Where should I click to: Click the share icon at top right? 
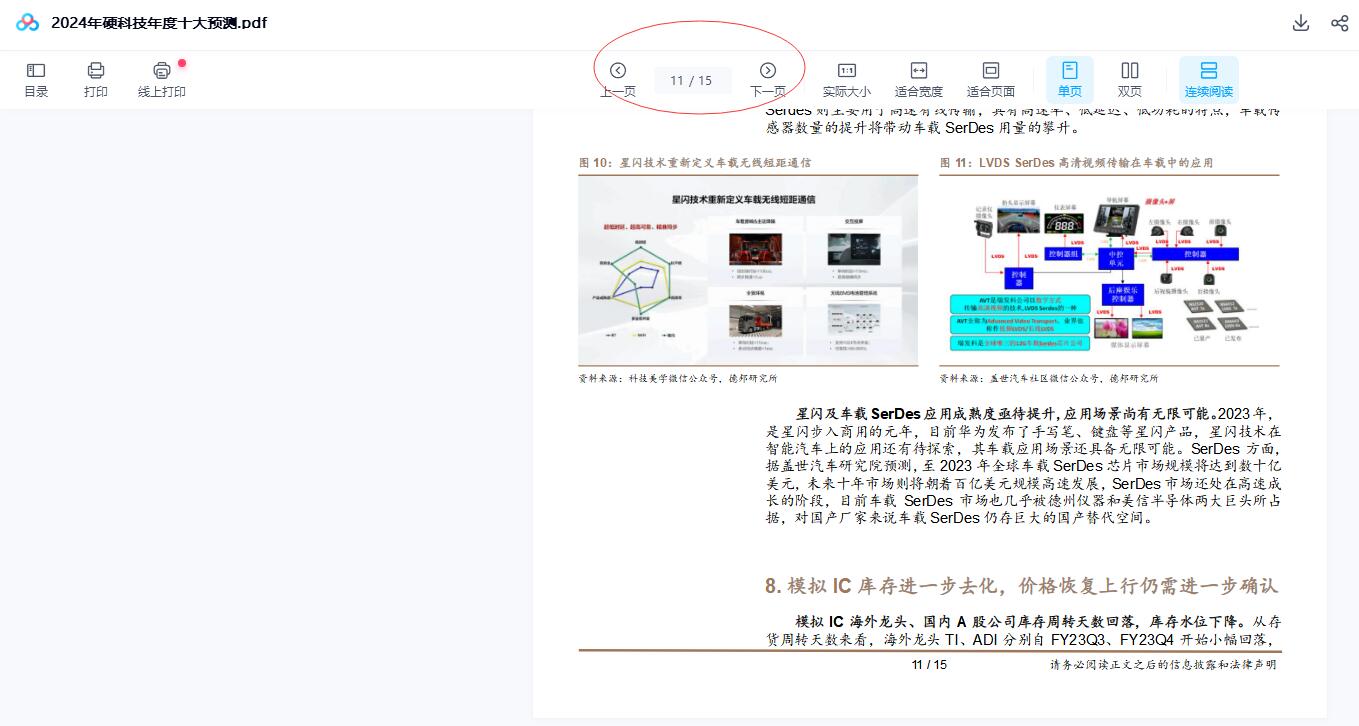coord(1340,23)
